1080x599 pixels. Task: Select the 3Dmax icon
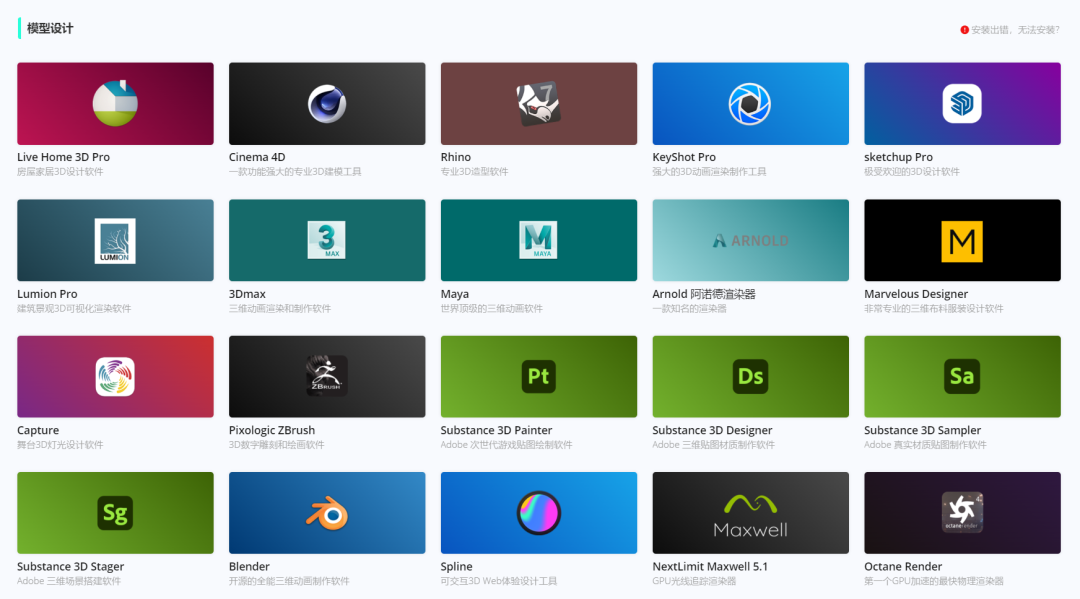click(x=327, y=240)
